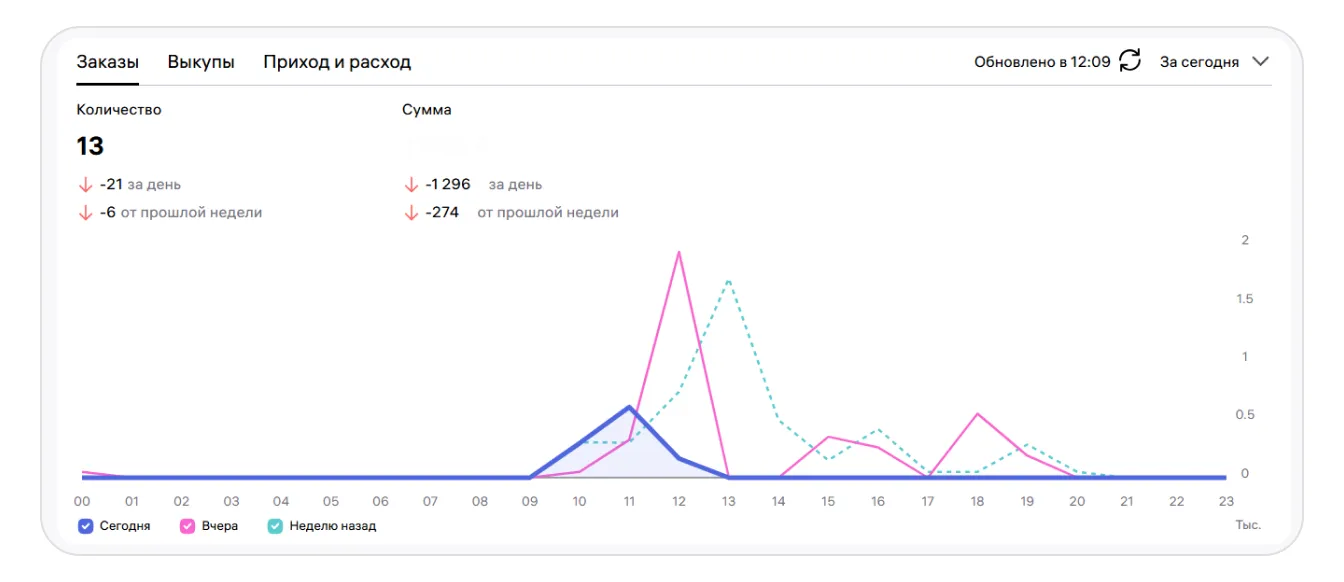Disable the Неделю назад series checkbox

coord(275,526)
